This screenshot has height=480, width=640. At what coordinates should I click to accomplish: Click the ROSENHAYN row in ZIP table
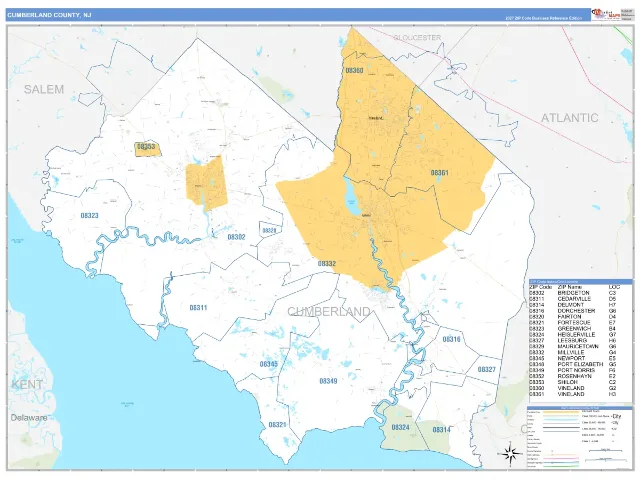574,376
